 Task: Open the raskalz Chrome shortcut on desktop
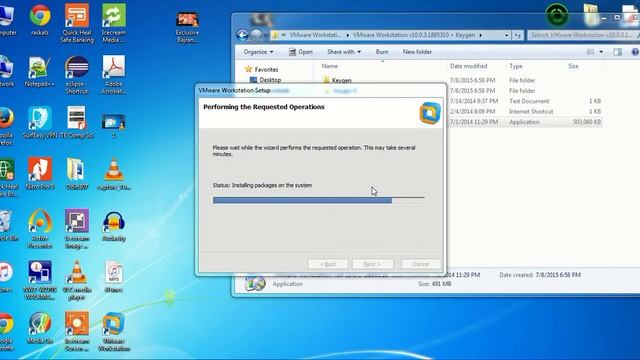(x=40, y=20)
